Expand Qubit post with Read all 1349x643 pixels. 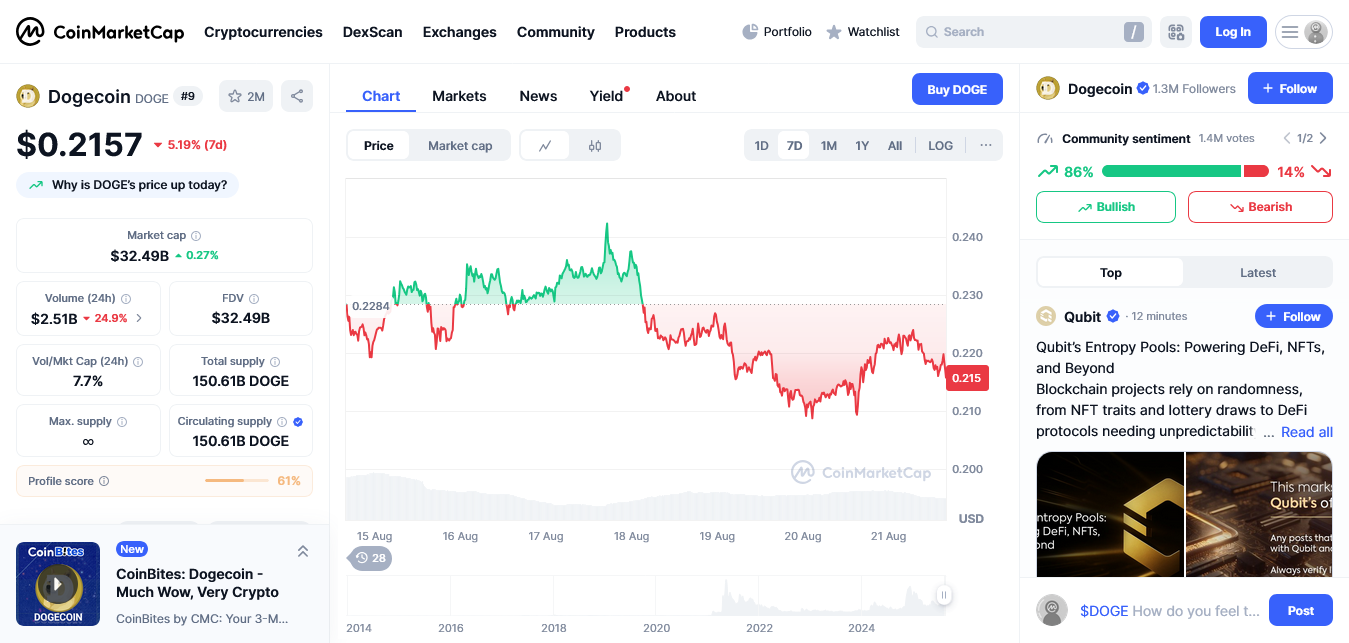pos(1307,432)
